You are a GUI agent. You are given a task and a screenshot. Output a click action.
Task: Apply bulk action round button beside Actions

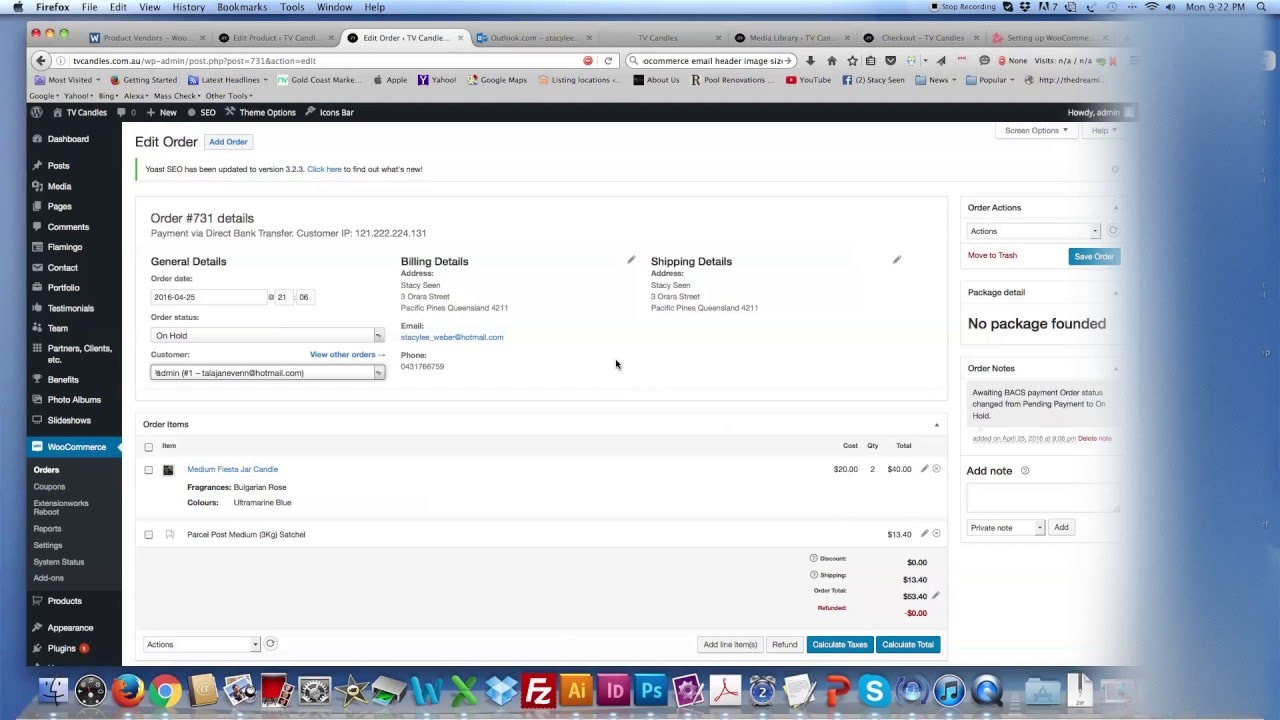pos(270,644)
